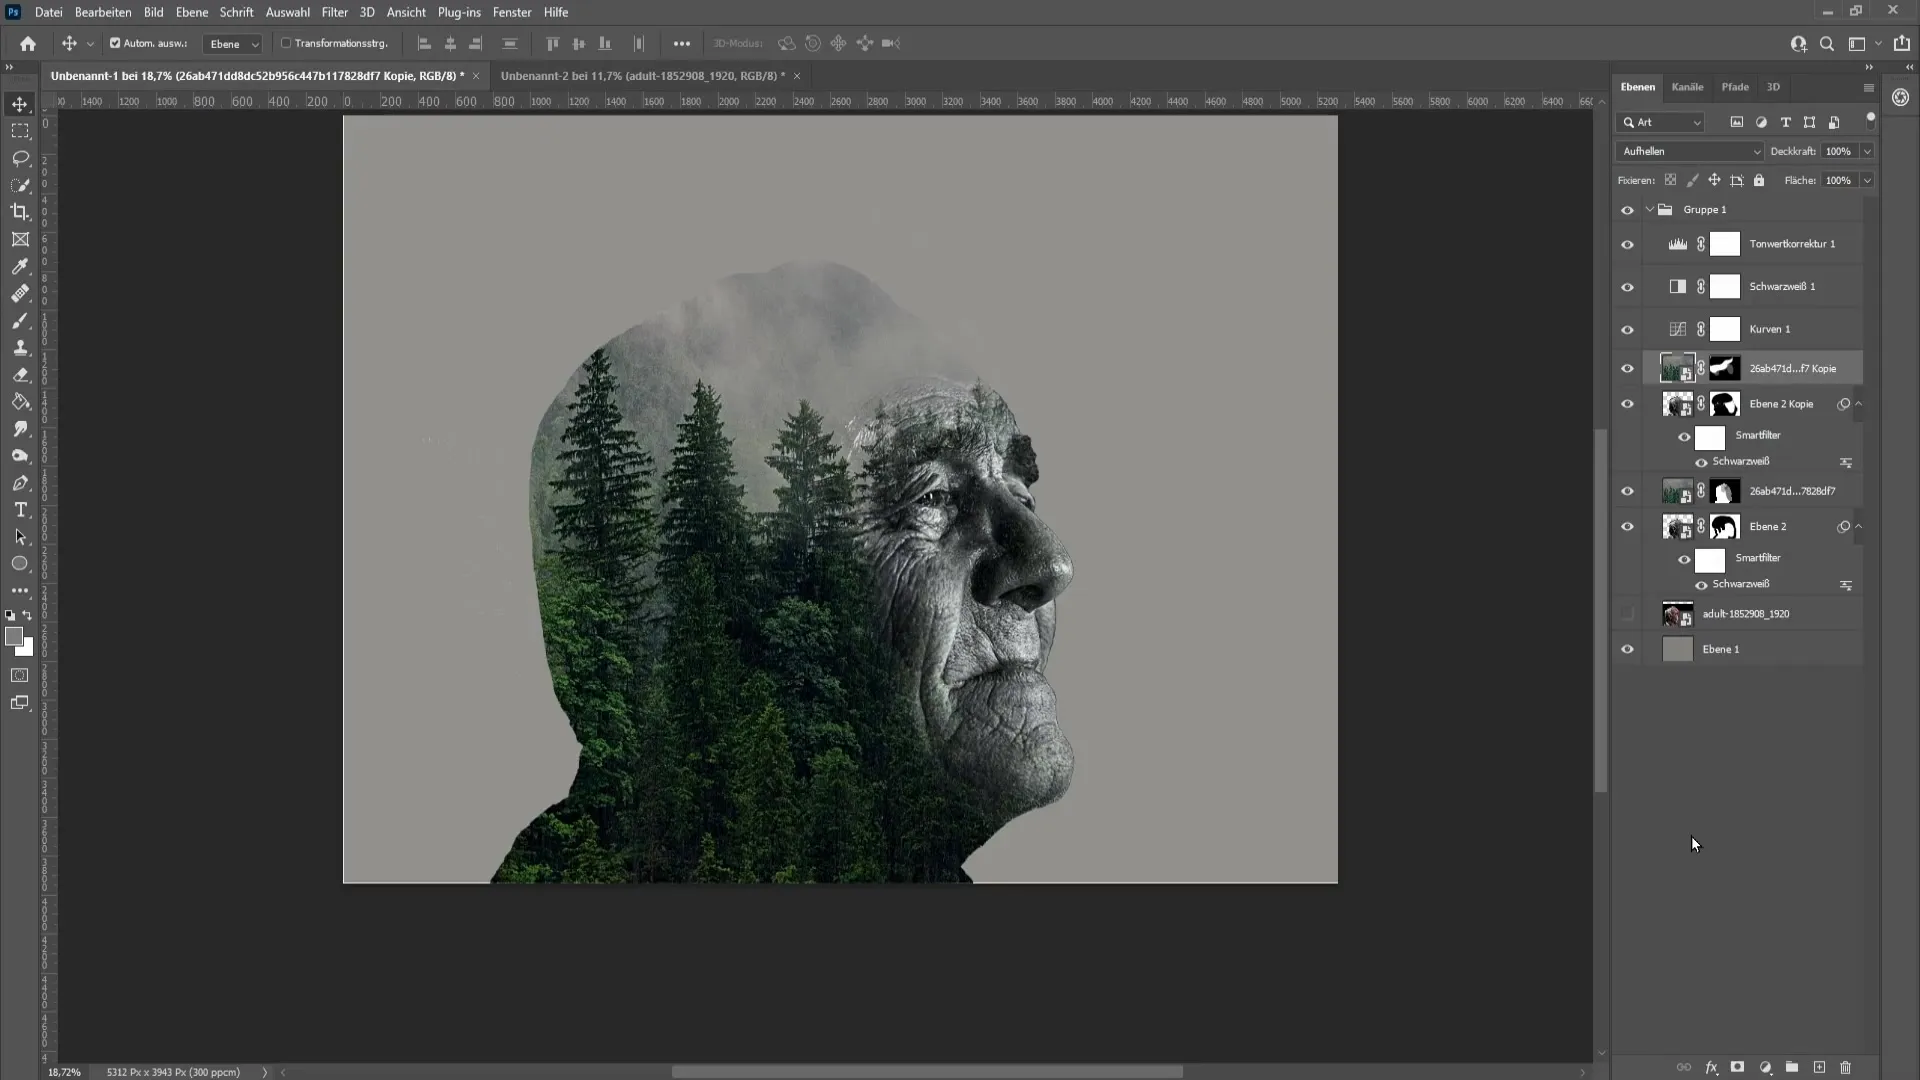The height and width of the screenshot is (1080, 1920).
Task: Click the Home icon in options bar
Action: [28, 44]
